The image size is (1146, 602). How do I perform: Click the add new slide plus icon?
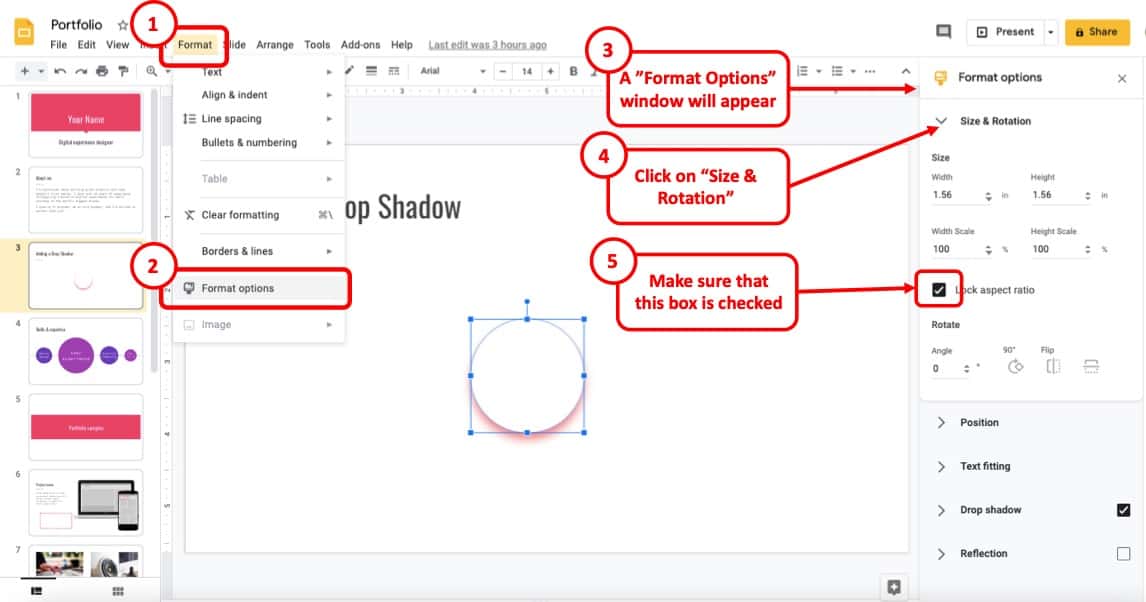(x=25, y=71)
